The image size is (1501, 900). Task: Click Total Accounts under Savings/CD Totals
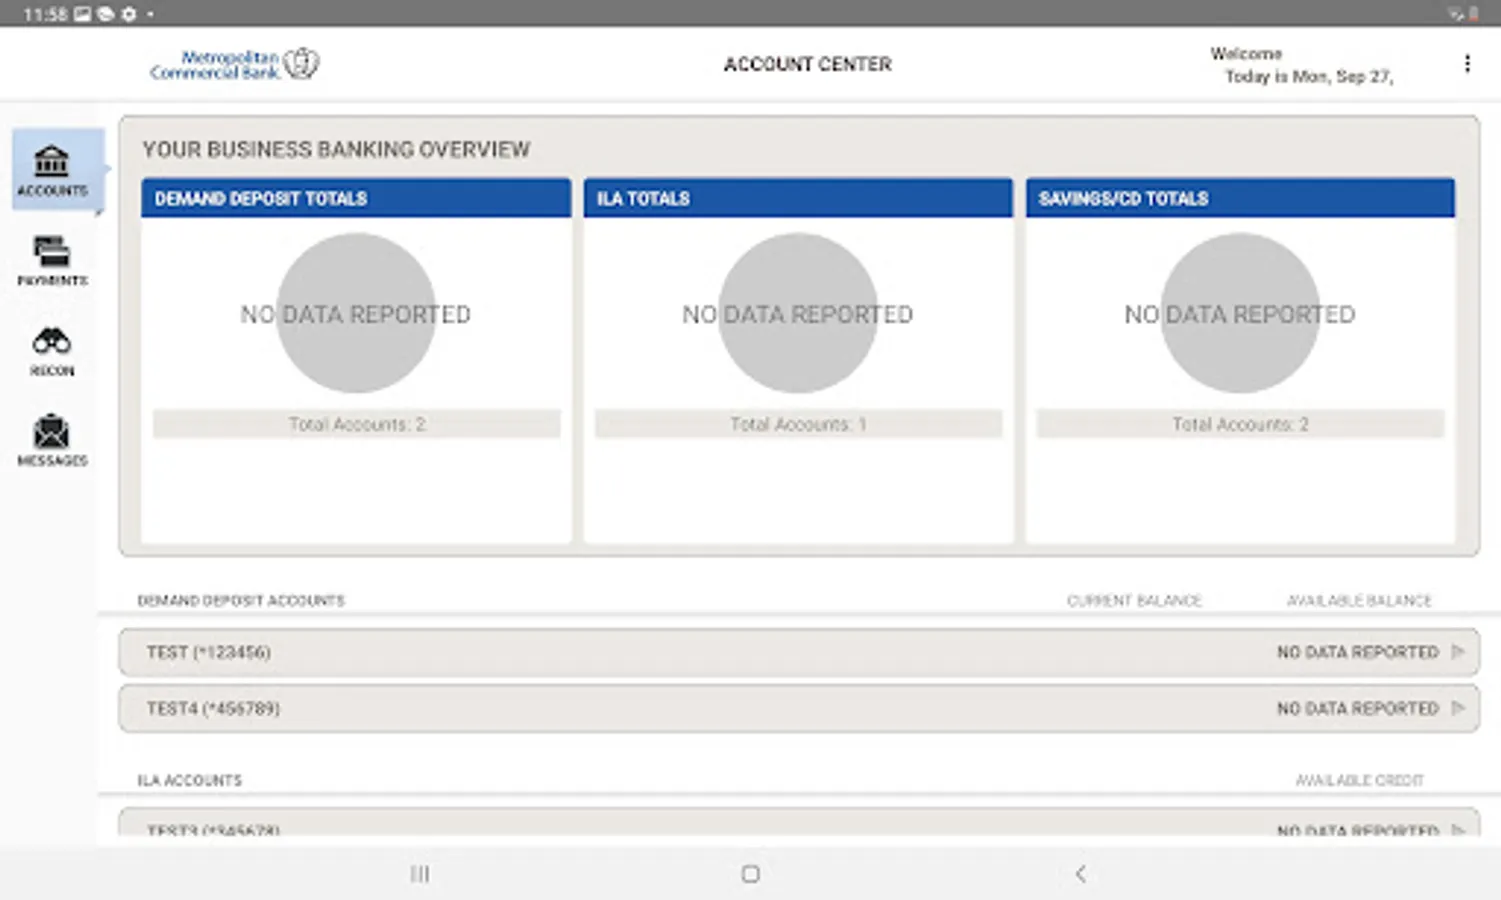tap(1240, 424)
